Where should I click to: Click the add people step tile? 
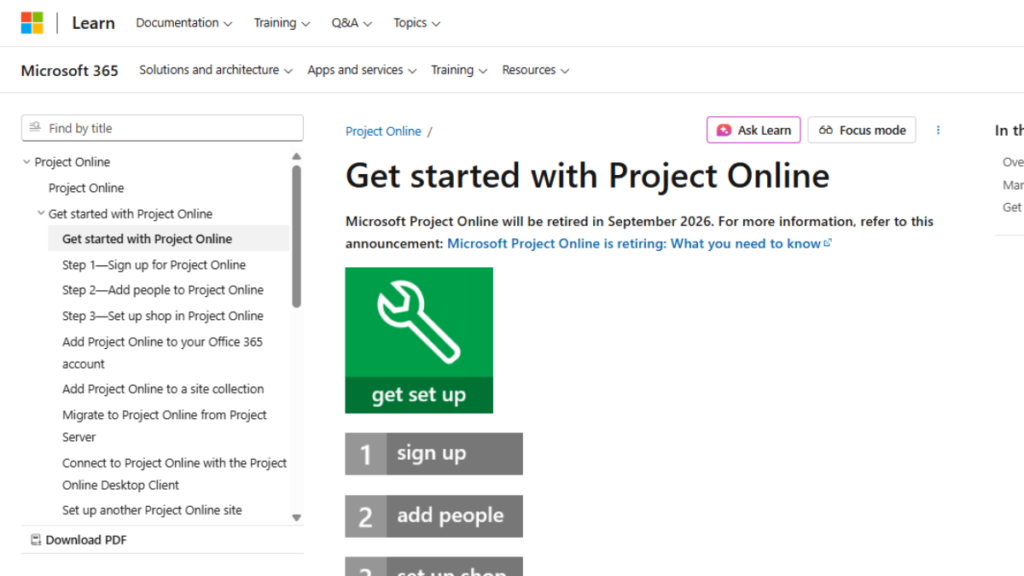point(433,516)
